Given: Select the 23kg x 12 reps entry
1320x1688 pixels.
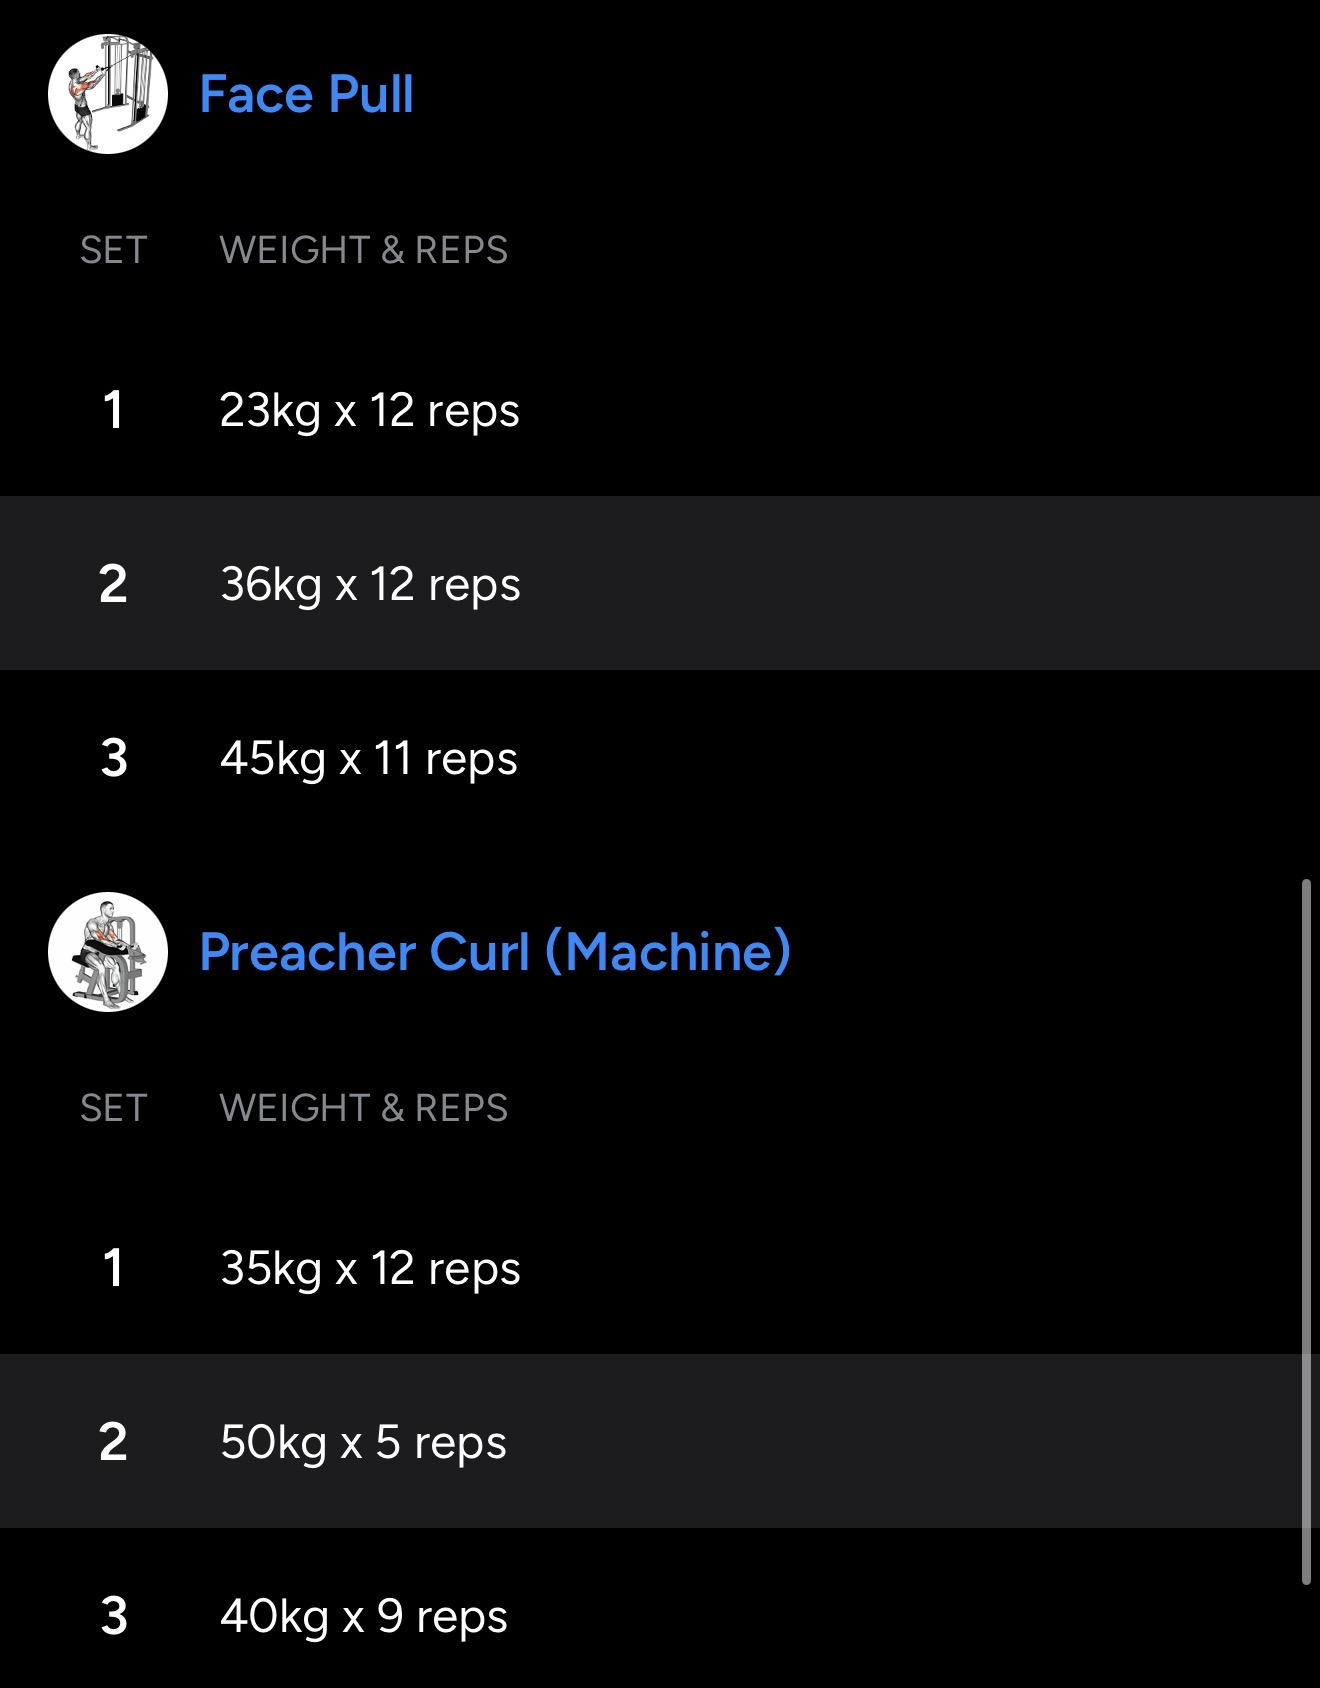Looking at the screenshot, I should 369,411.
